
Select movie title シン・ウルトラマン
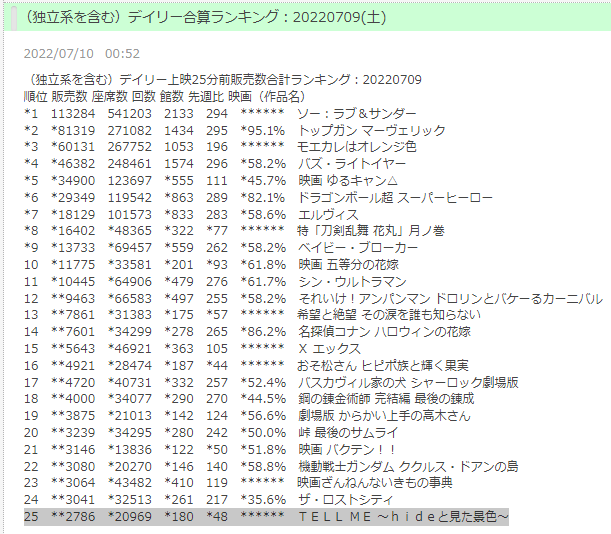click(x=352, y=281)
